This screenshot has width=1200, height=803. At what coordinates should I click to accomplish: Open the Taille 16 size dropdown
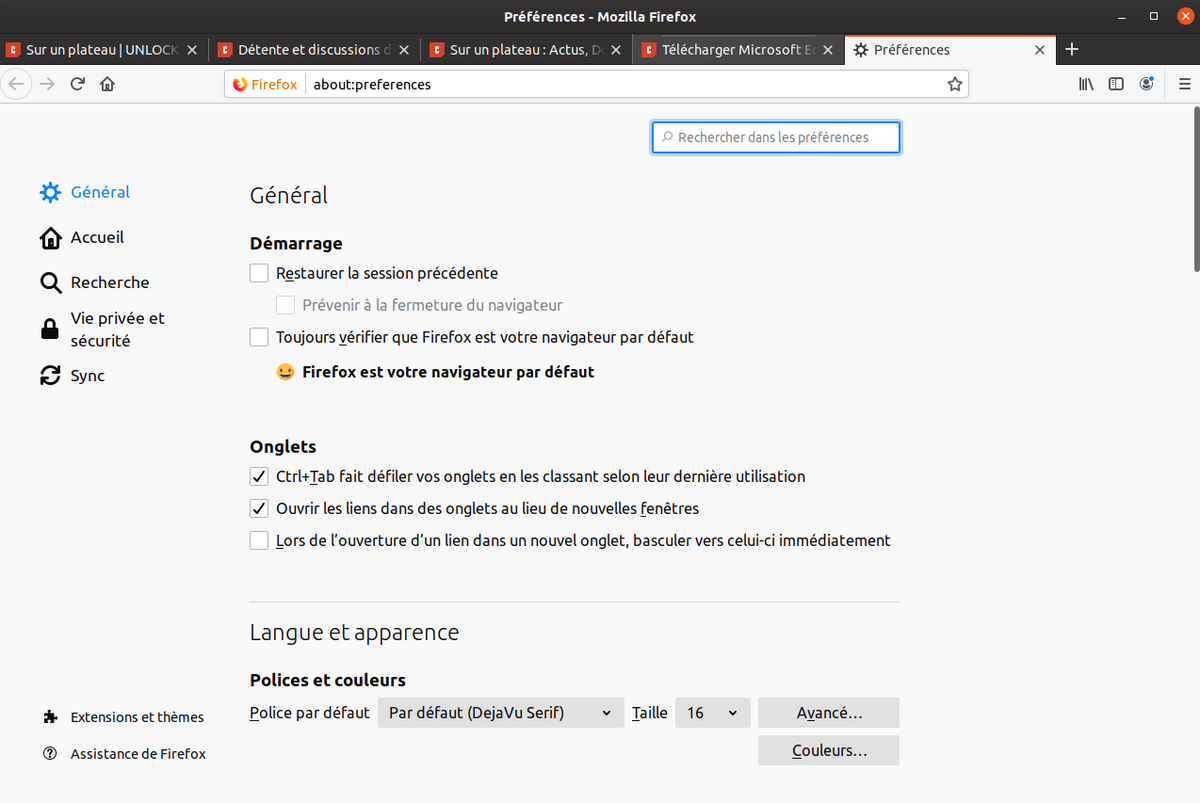tap(713, 713)
